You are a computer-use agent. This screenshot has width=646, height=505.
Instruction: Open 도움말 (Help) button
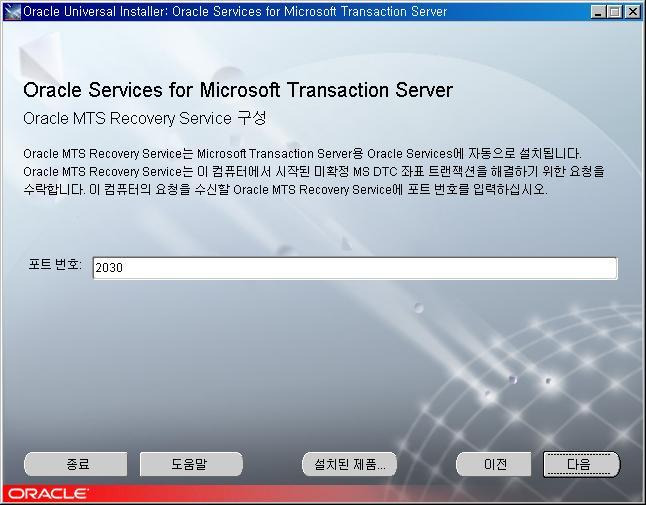[191, 464]
